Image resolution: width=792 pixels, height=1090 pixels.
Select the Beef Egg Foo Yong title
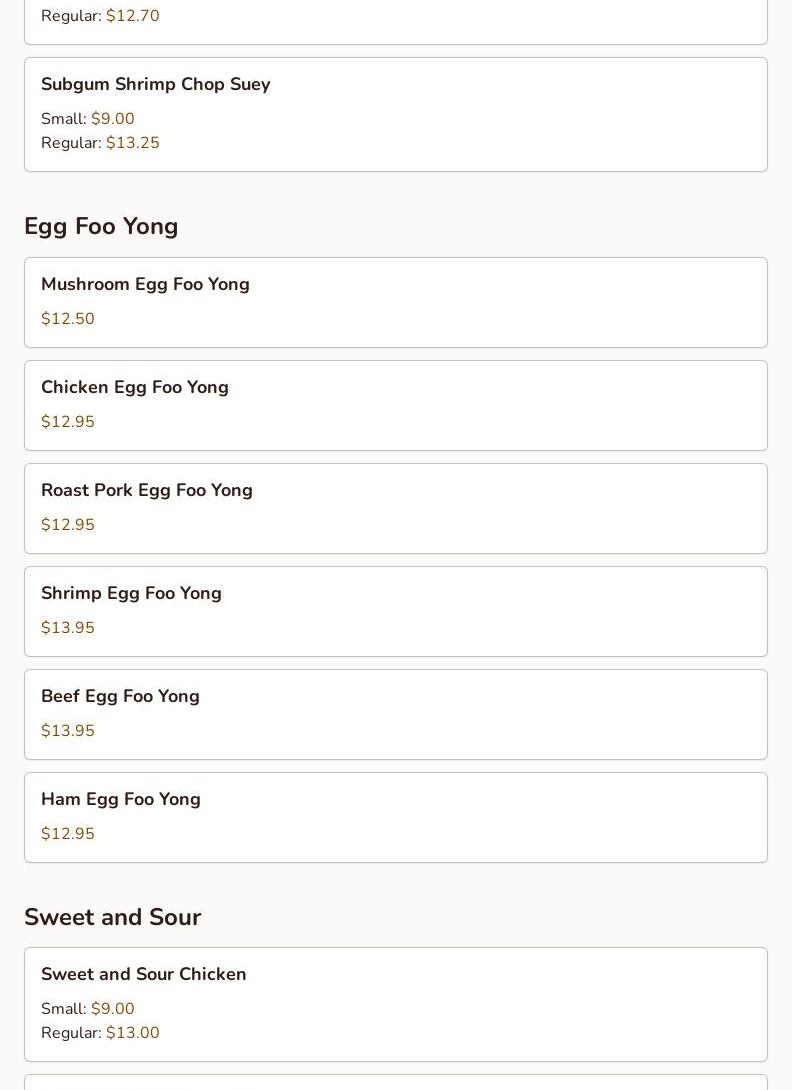click(x=120, y=697)
